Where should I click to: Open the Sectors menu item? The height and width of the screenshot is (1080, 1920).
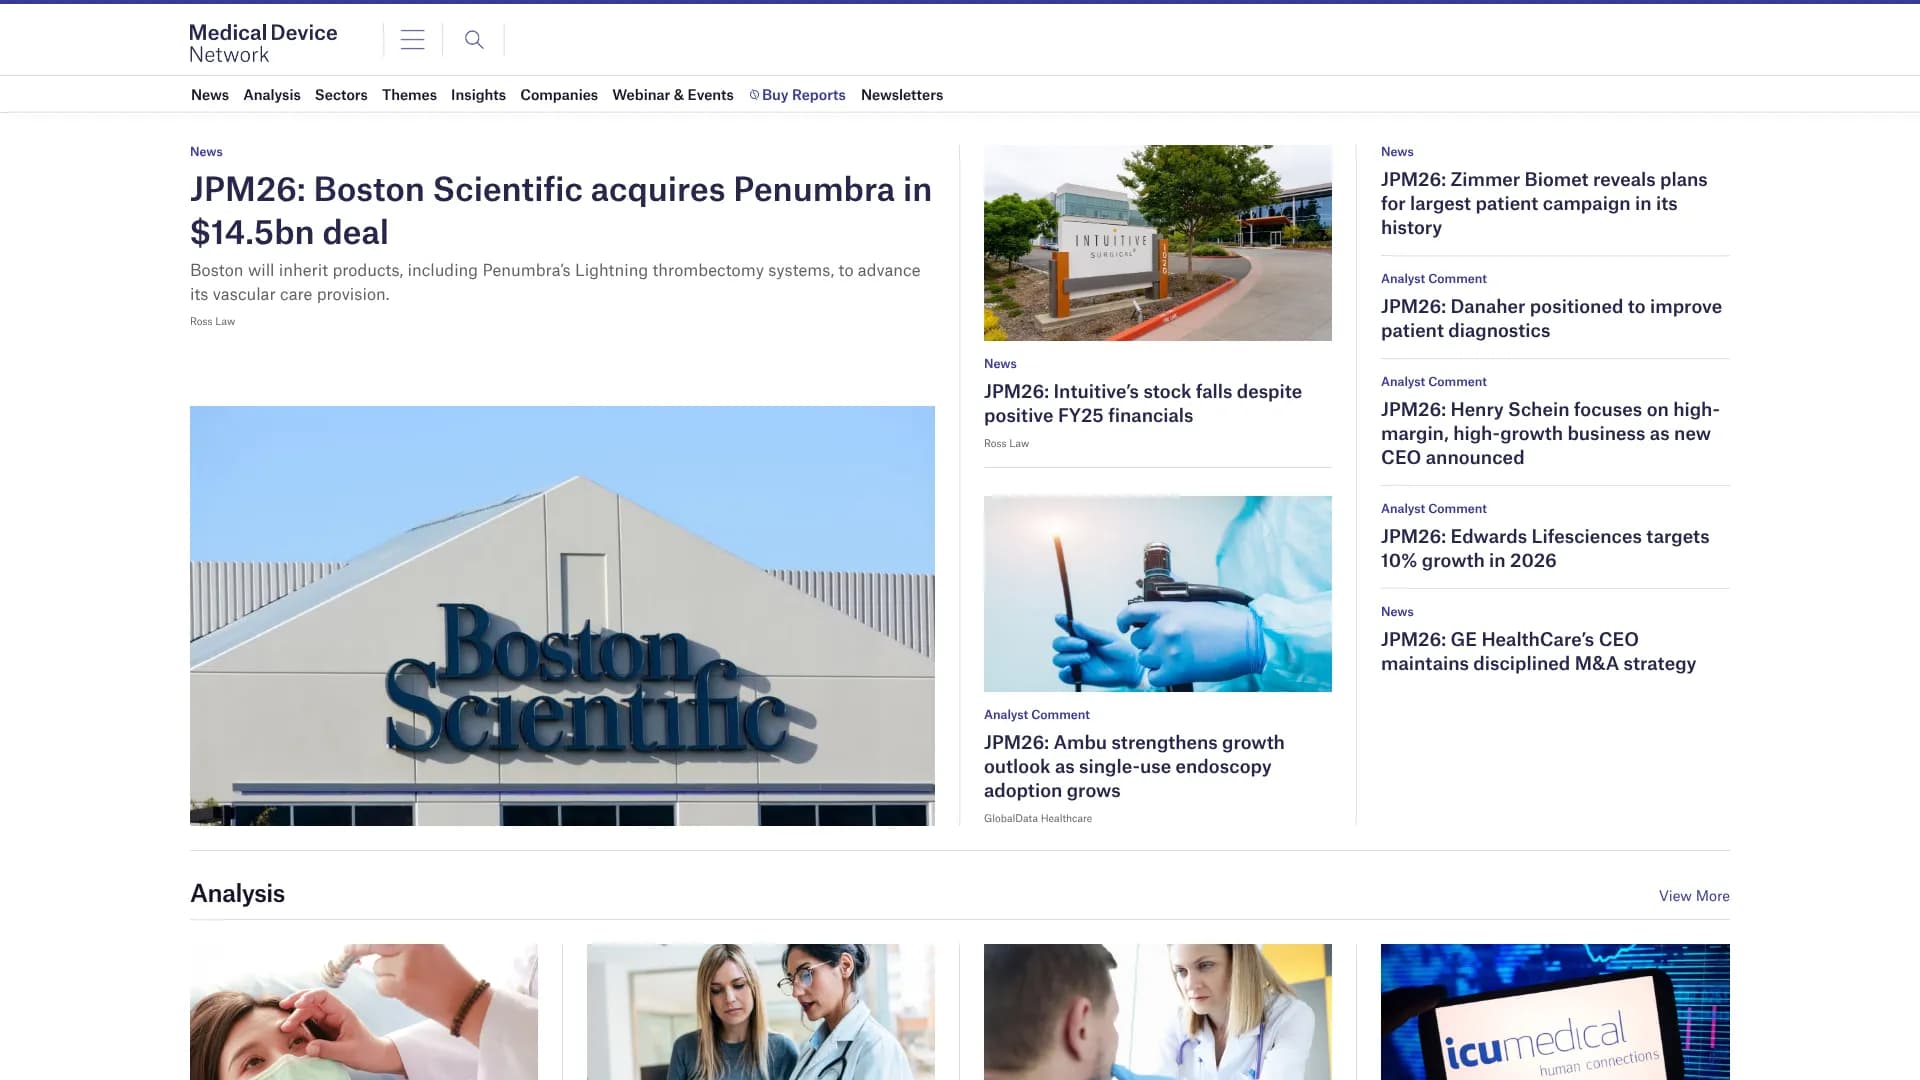pos(341,95)
